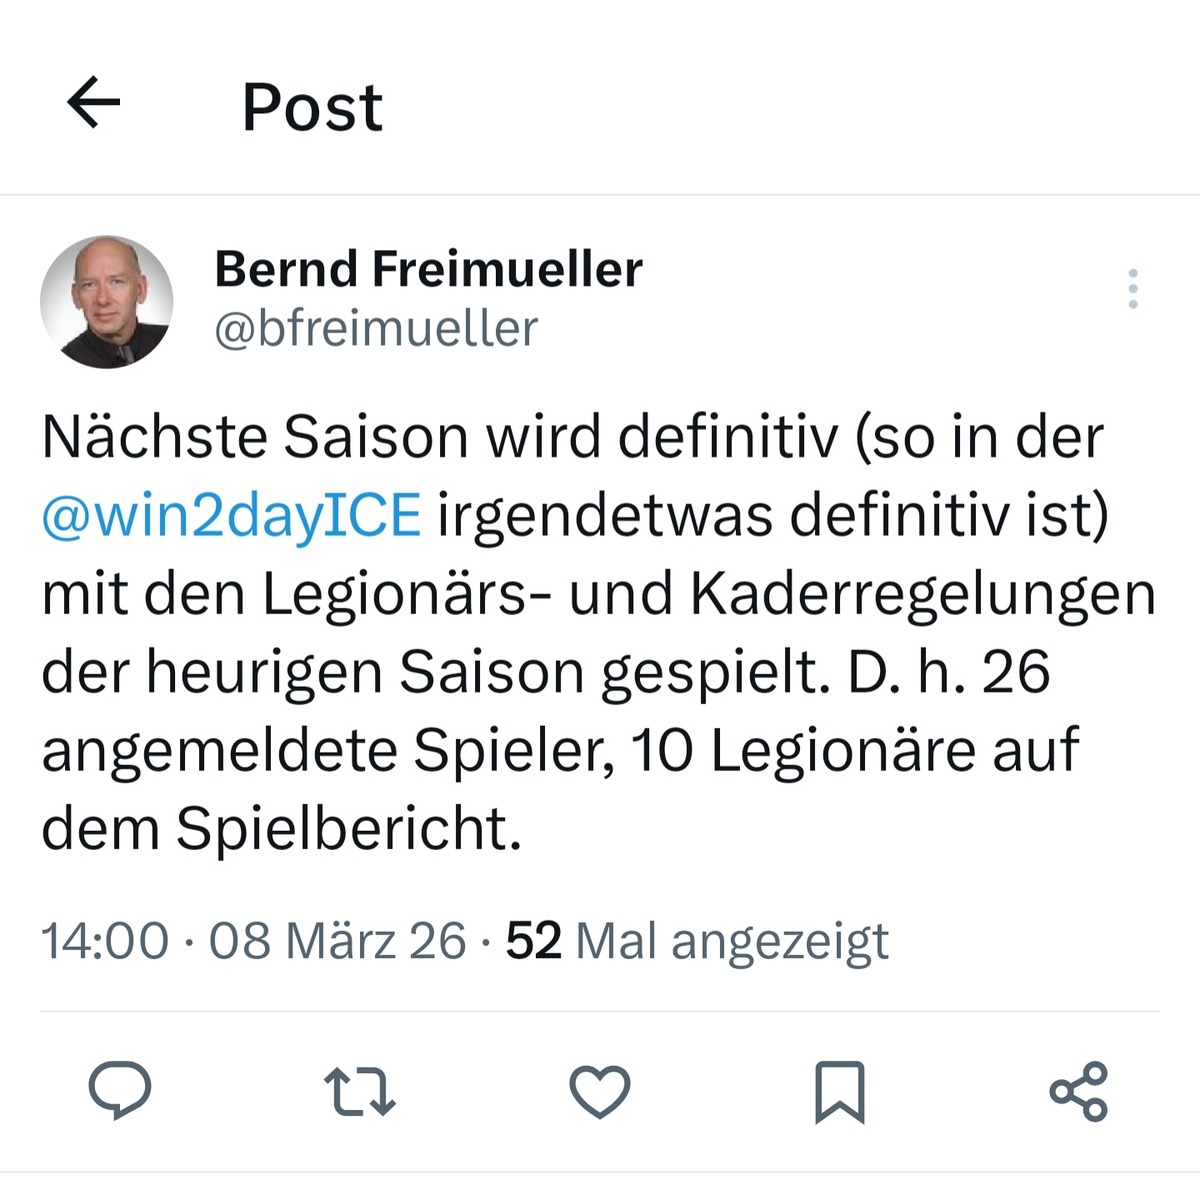The height and width of the screenshot is (1200, 1200).
Task: Click the 'Post' header title
Action: [312, 107]
